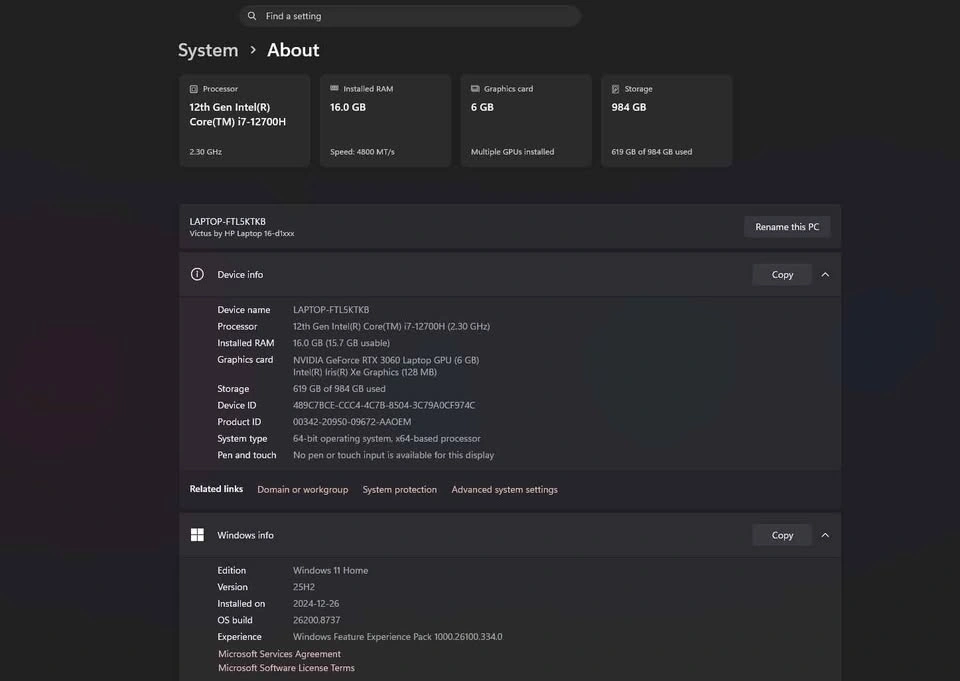
Task: Click the System type value
Action: point(386,438)
